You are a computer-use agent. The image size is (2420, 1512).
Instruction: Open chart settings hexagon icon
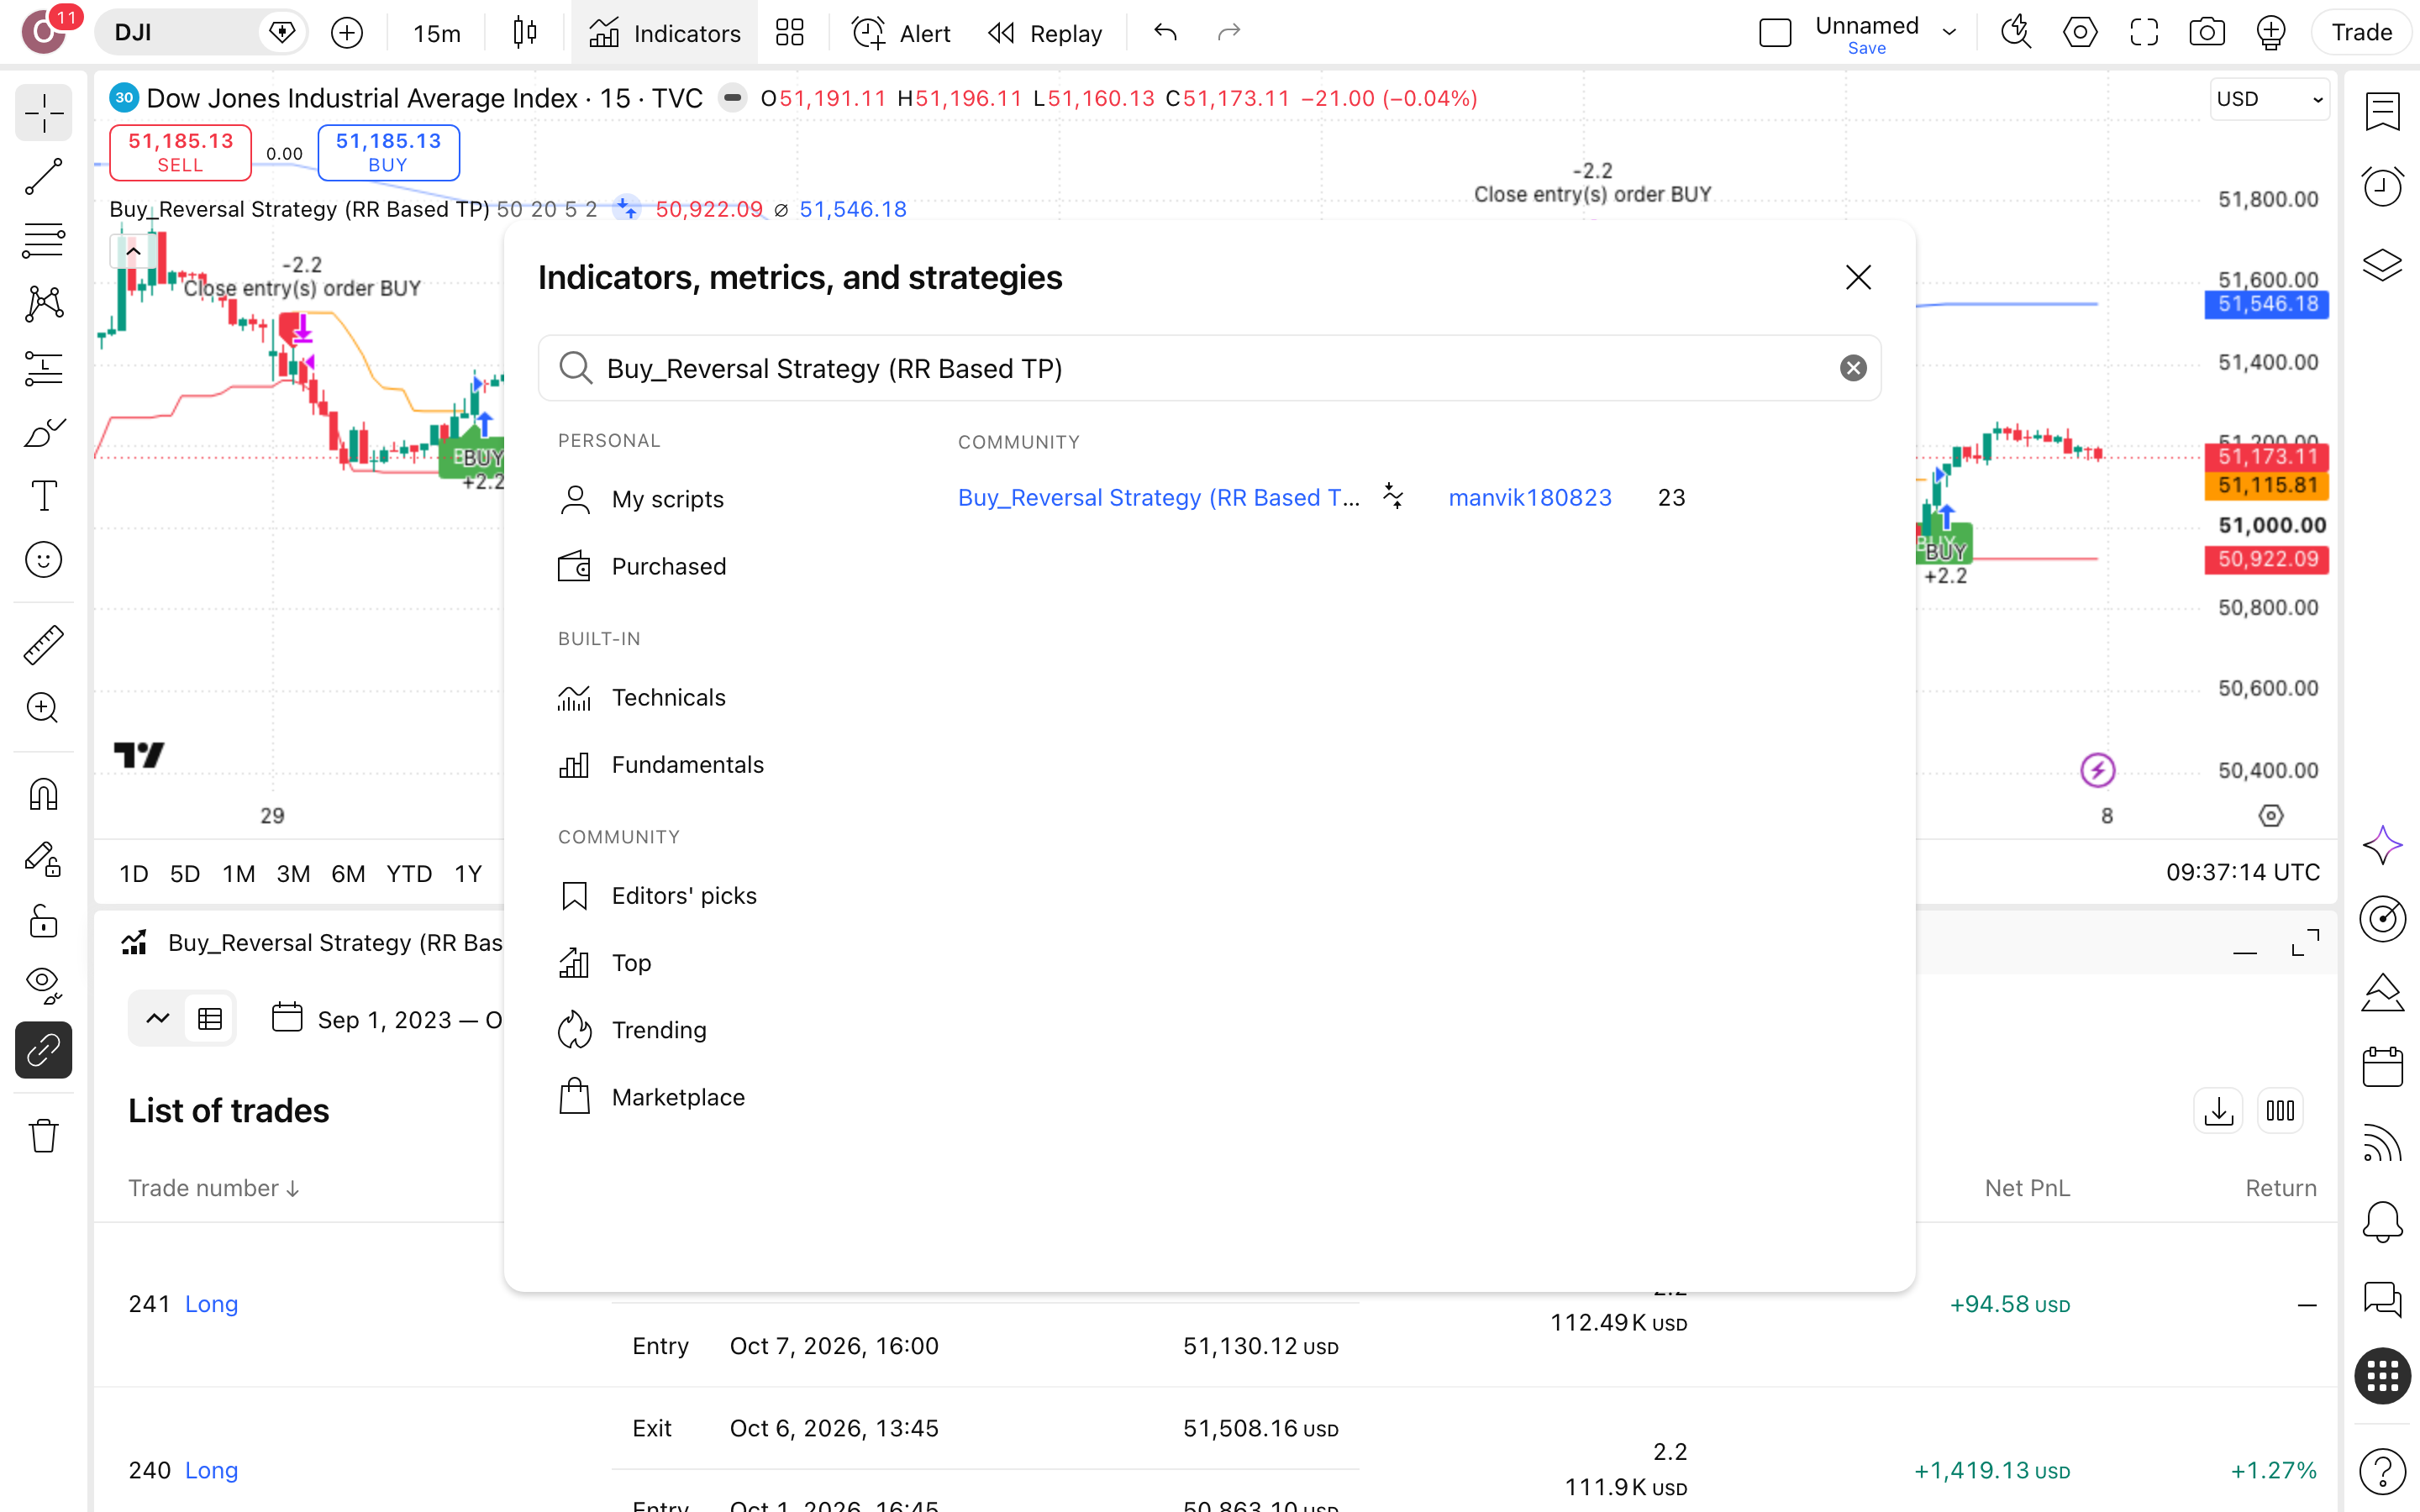click(x=2080, y=33)
